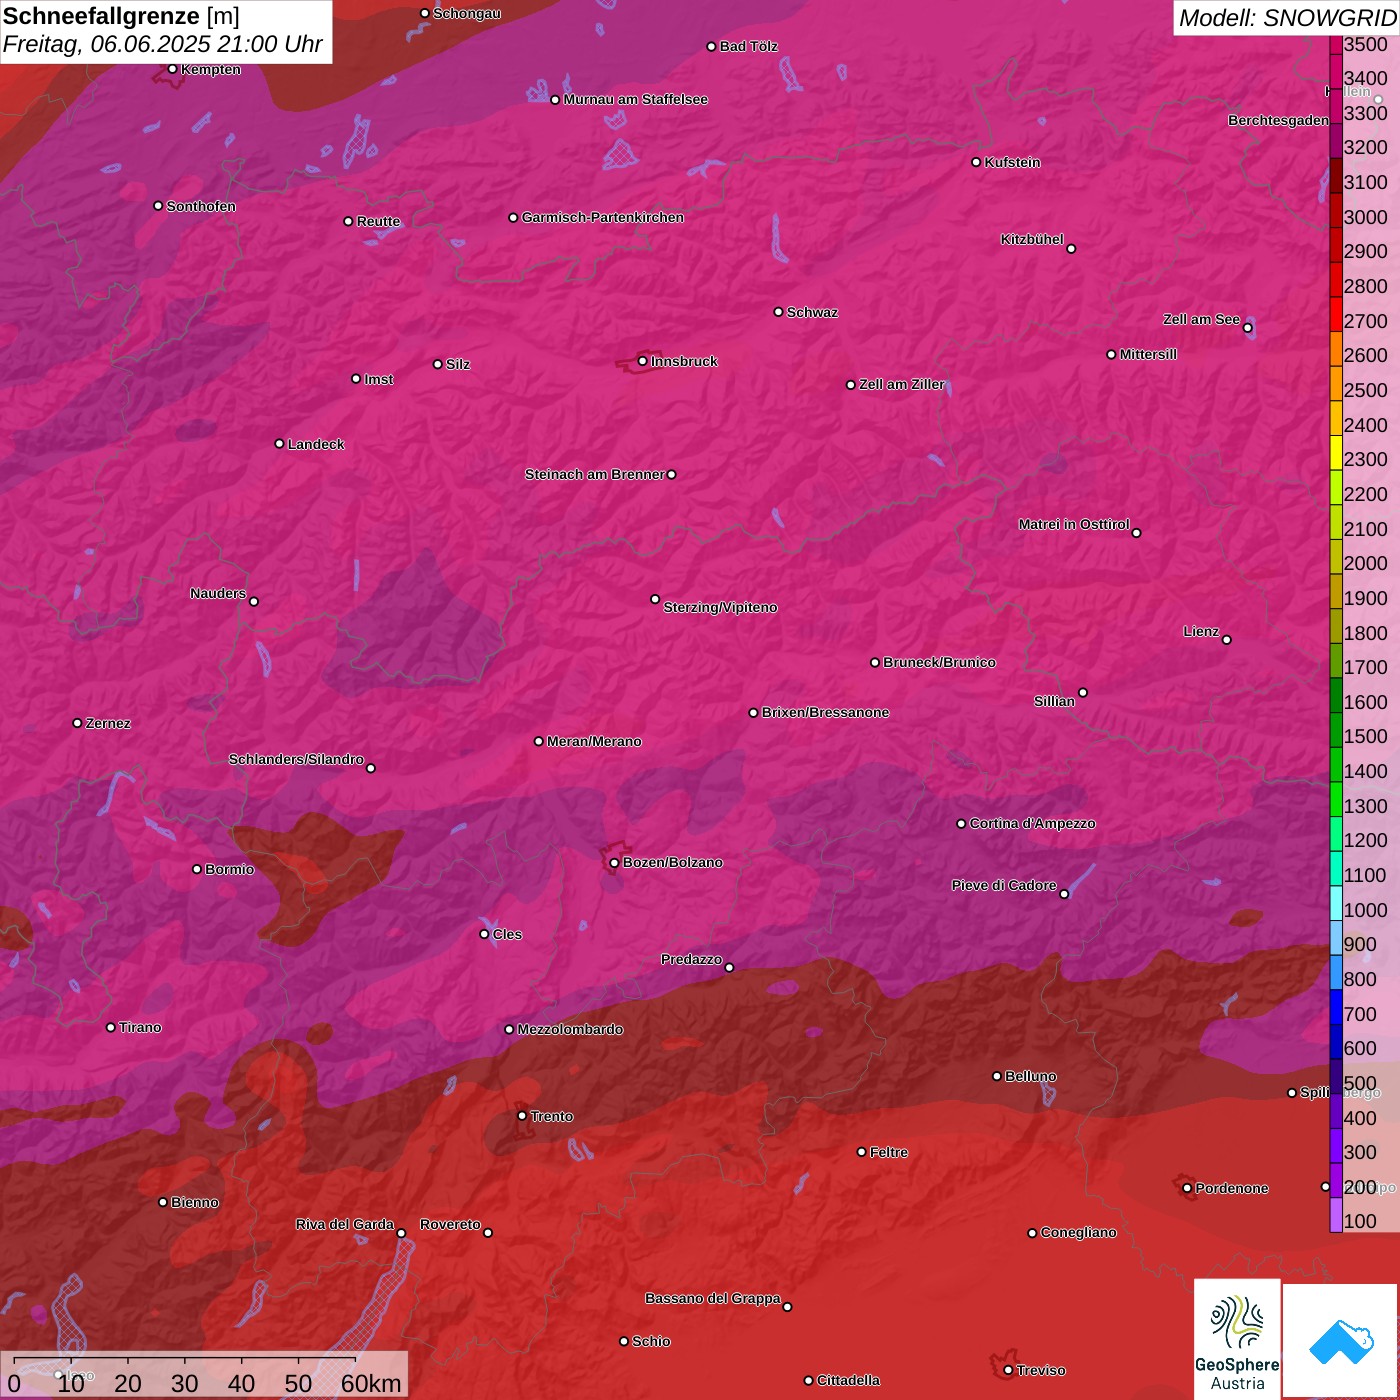Click the Steinach am Brenner label
The width and height of the screenshot is (1400, 1400).
[x=595, y=474]
